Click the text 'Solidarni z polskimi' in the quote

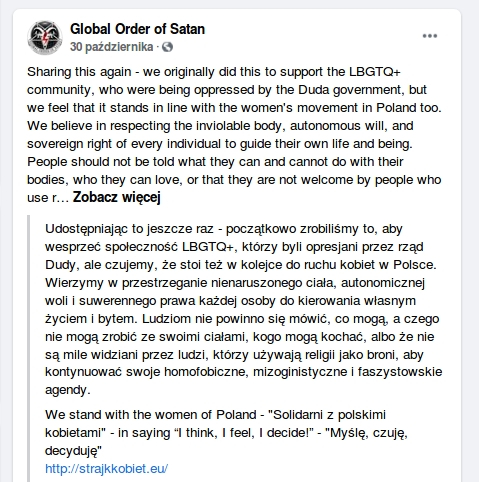[x=327, y=415]
